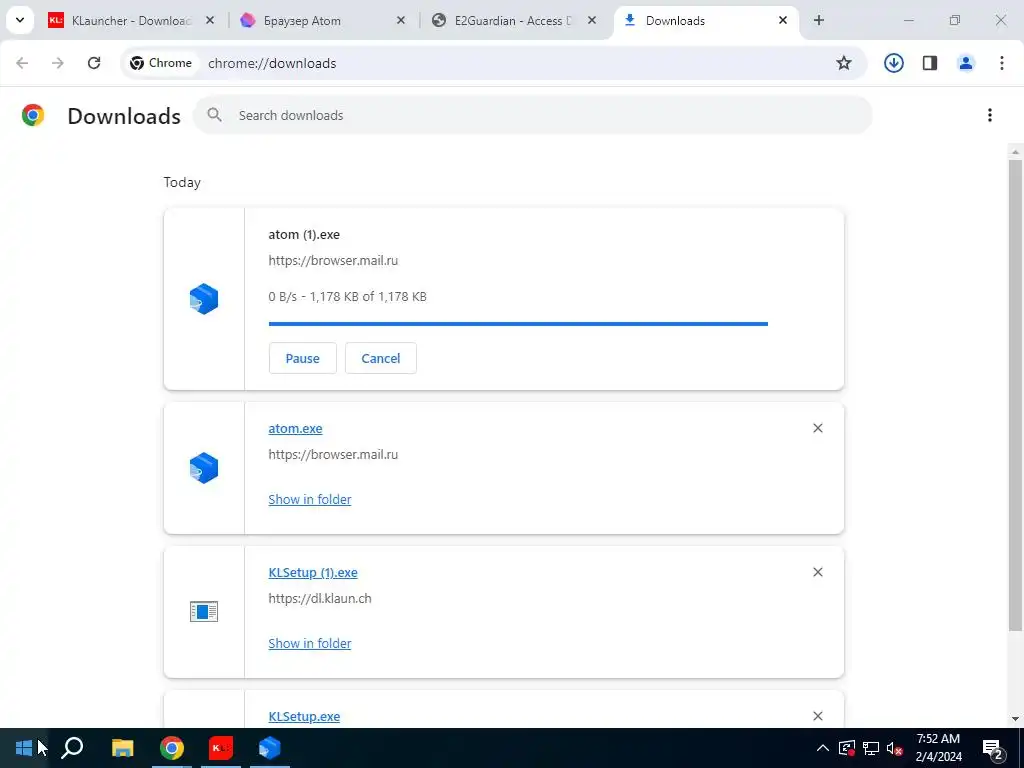Image resolution: width=1024 pixels, height=768 pixels.
Task: Reload the current page
Action: (94, 63)
